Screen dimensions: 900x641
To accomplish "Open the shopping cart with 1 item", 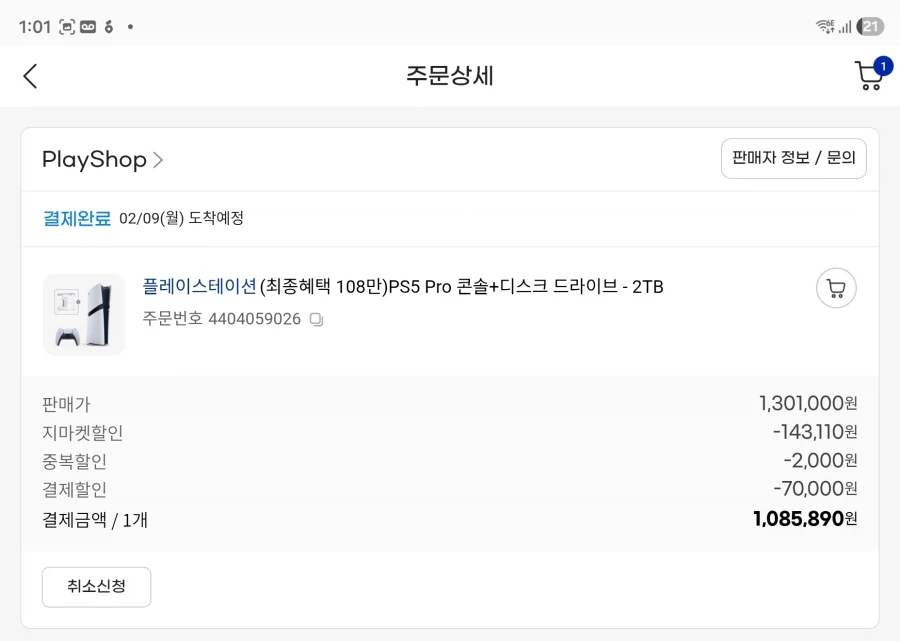I will [868, 76].
